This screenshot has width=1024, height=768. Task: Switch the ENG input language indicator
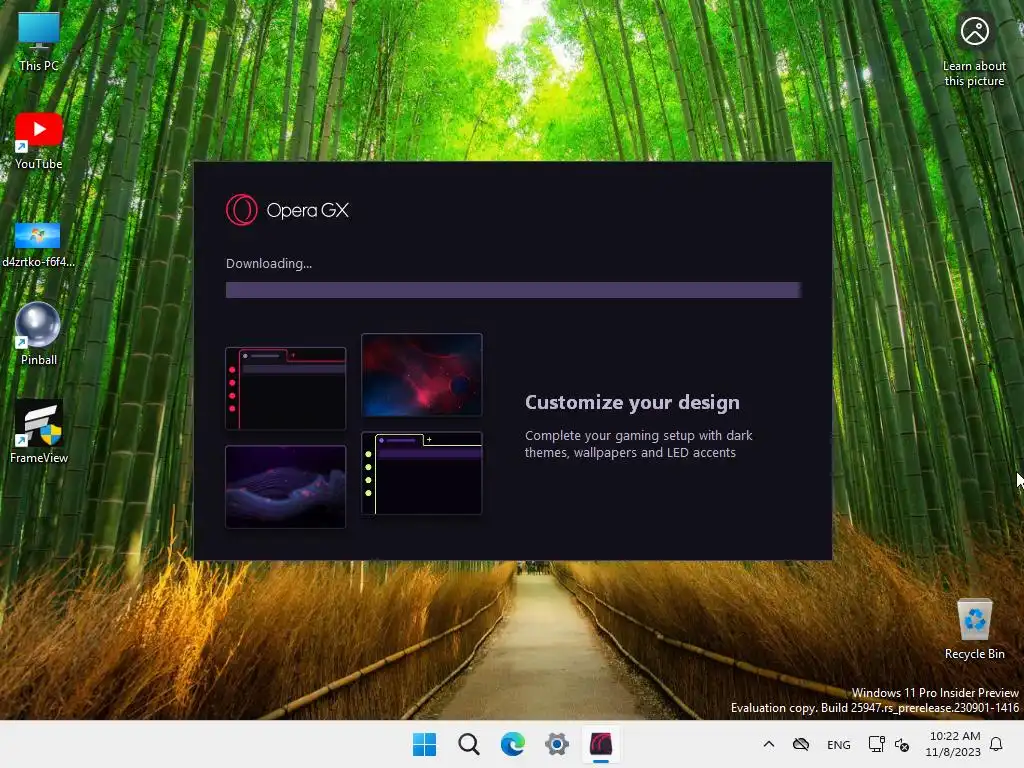(x=839, y=744)
